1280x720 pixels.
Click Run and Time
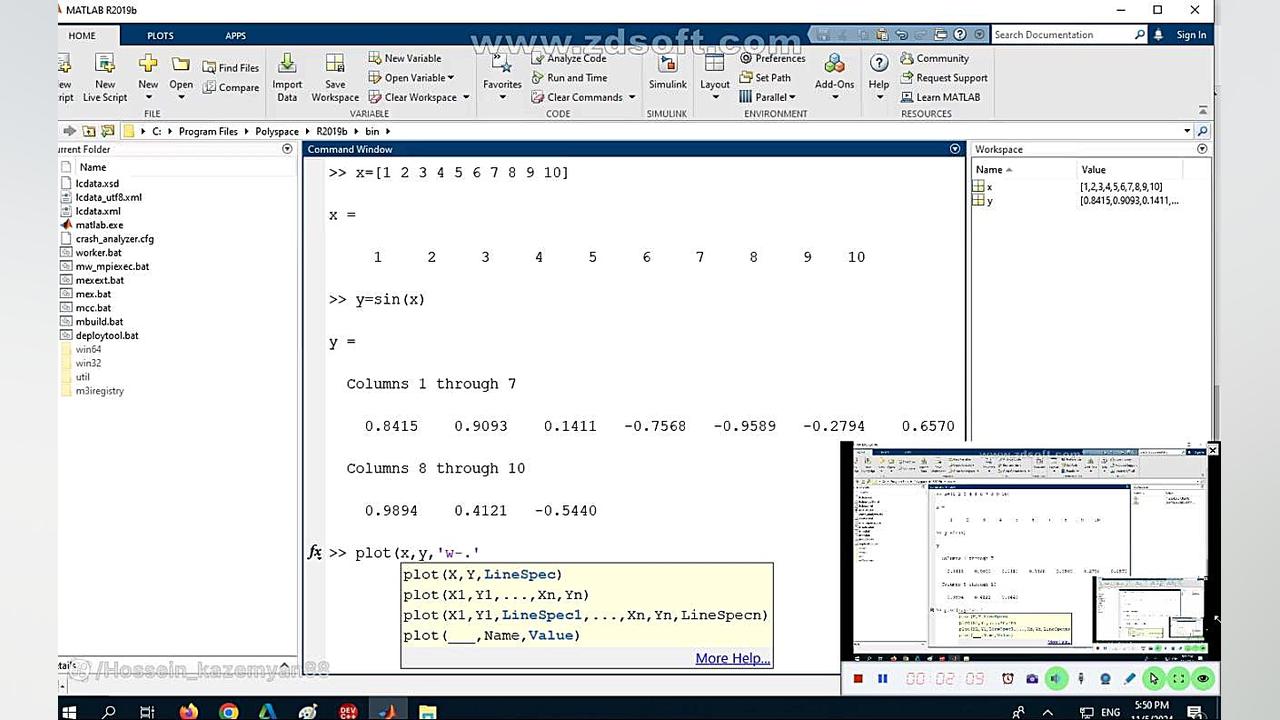pos(569,78)
